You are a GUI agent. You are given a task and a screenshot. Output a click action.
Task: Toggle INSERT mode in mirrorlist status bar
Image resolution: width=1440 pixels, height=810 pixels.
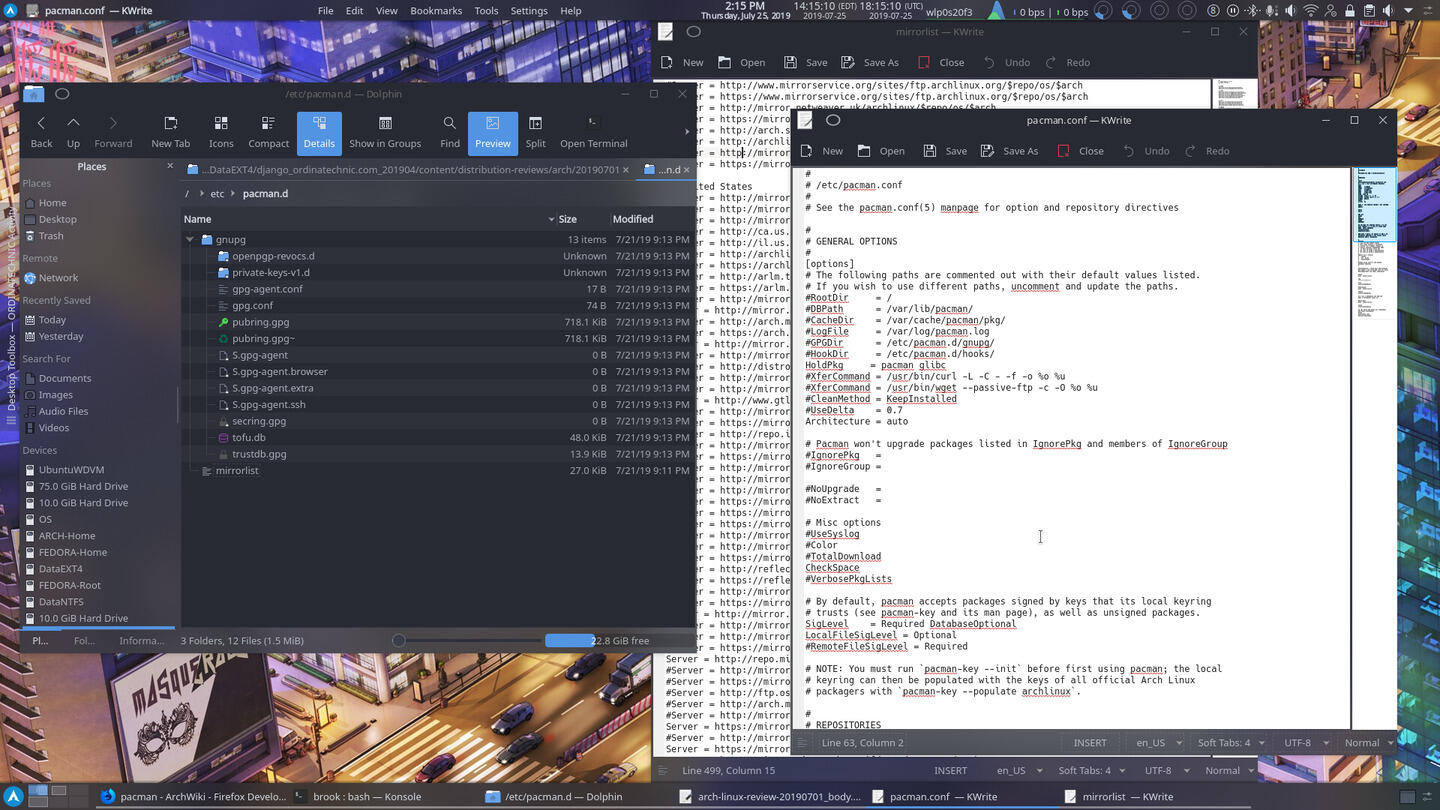click(950, 771)
